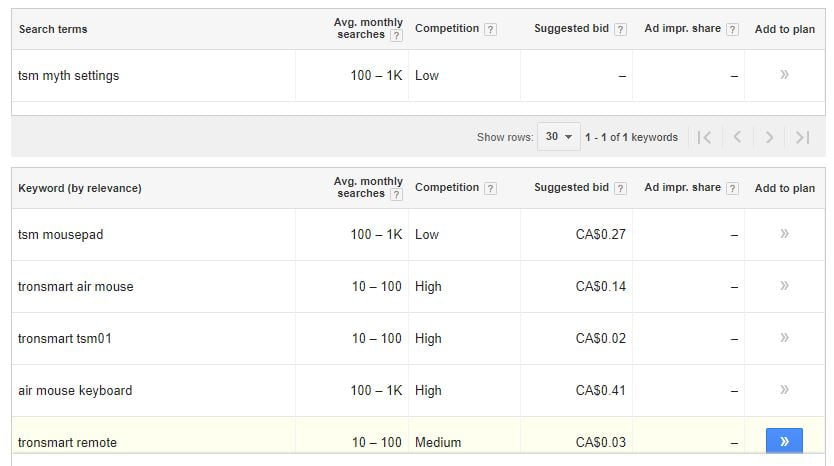Sort Keyword table by Avg. monthly searches
The width and height of the screenshot is (834, 466).
tap(368, 187)
